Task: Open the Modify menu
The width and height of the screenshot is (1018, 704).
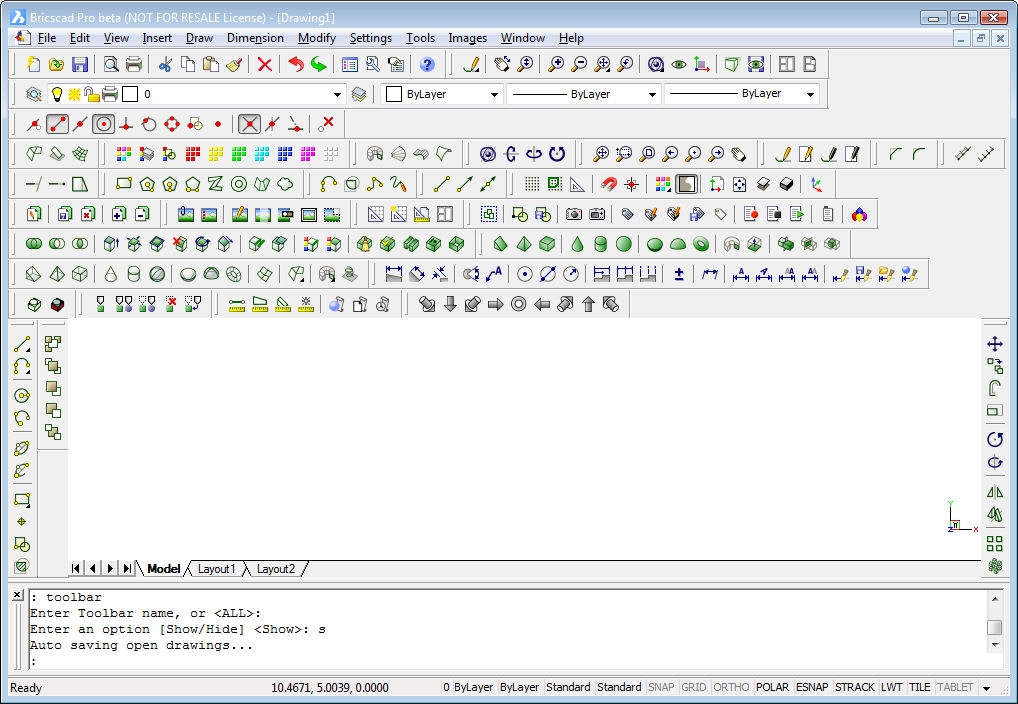Action: point(317,38)
